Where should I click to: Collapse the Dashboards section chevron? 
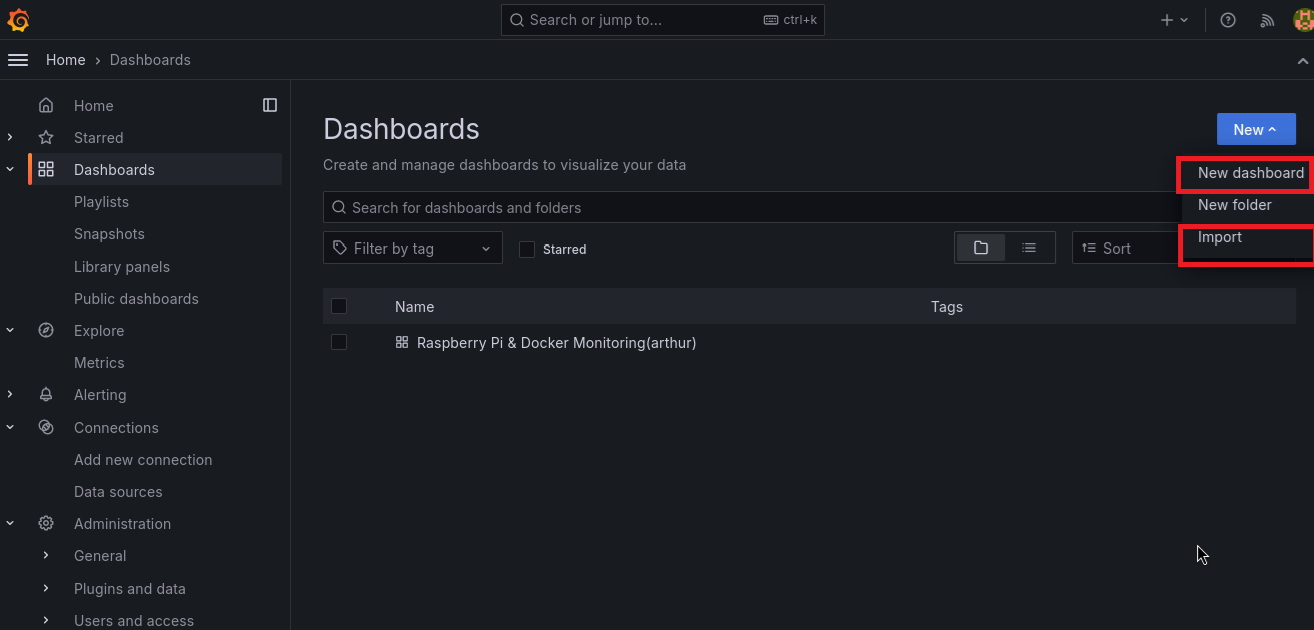(10, 170)
